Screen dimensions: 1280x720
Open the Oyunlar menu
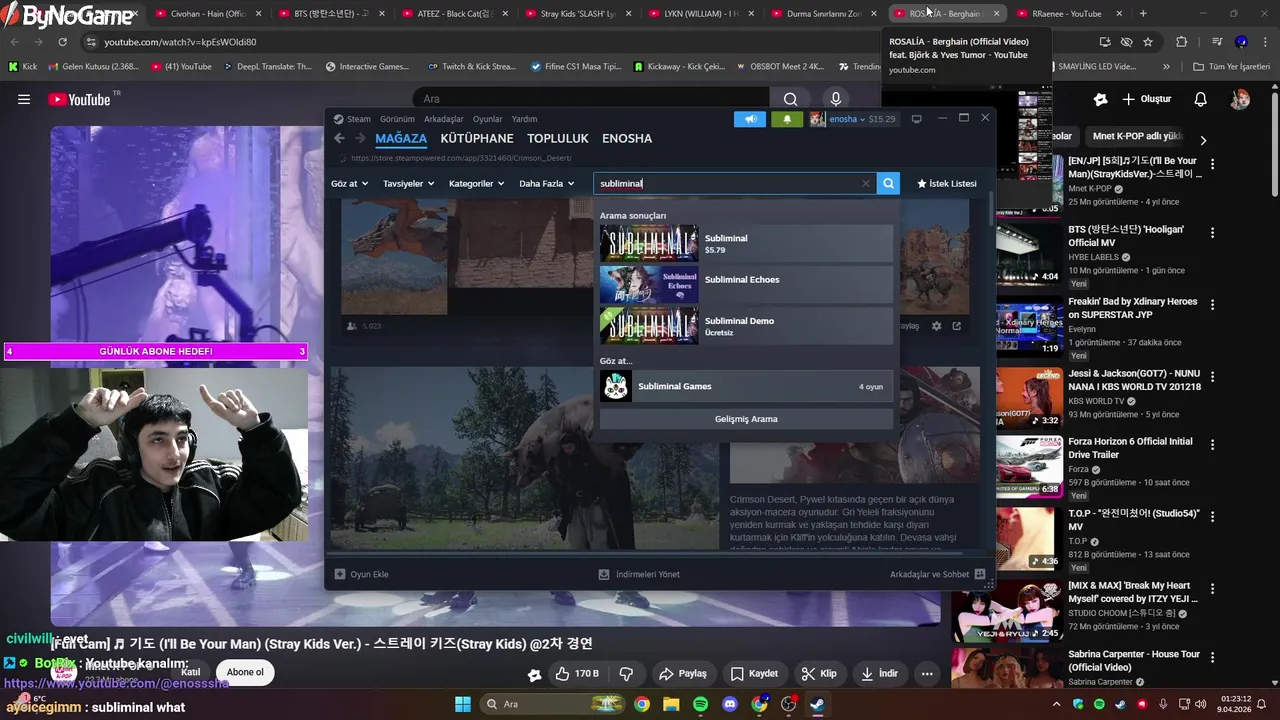tap(488, 119)
